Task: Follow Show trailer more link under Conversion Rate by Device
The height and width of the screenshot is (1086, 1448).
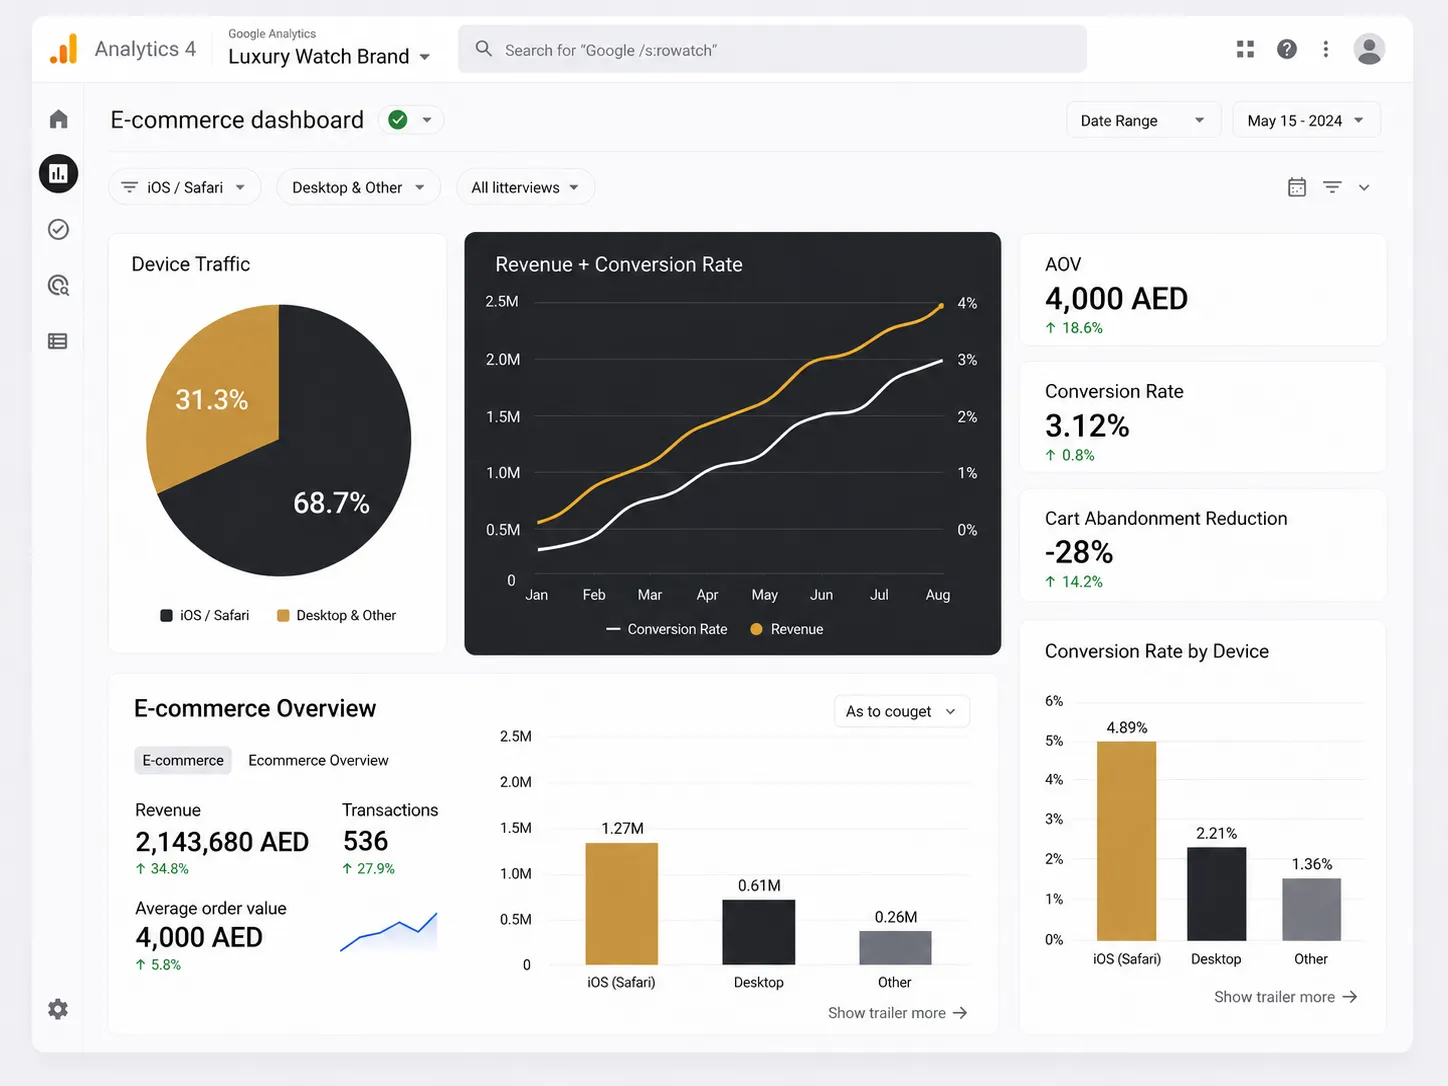Action: point(1285,997)
